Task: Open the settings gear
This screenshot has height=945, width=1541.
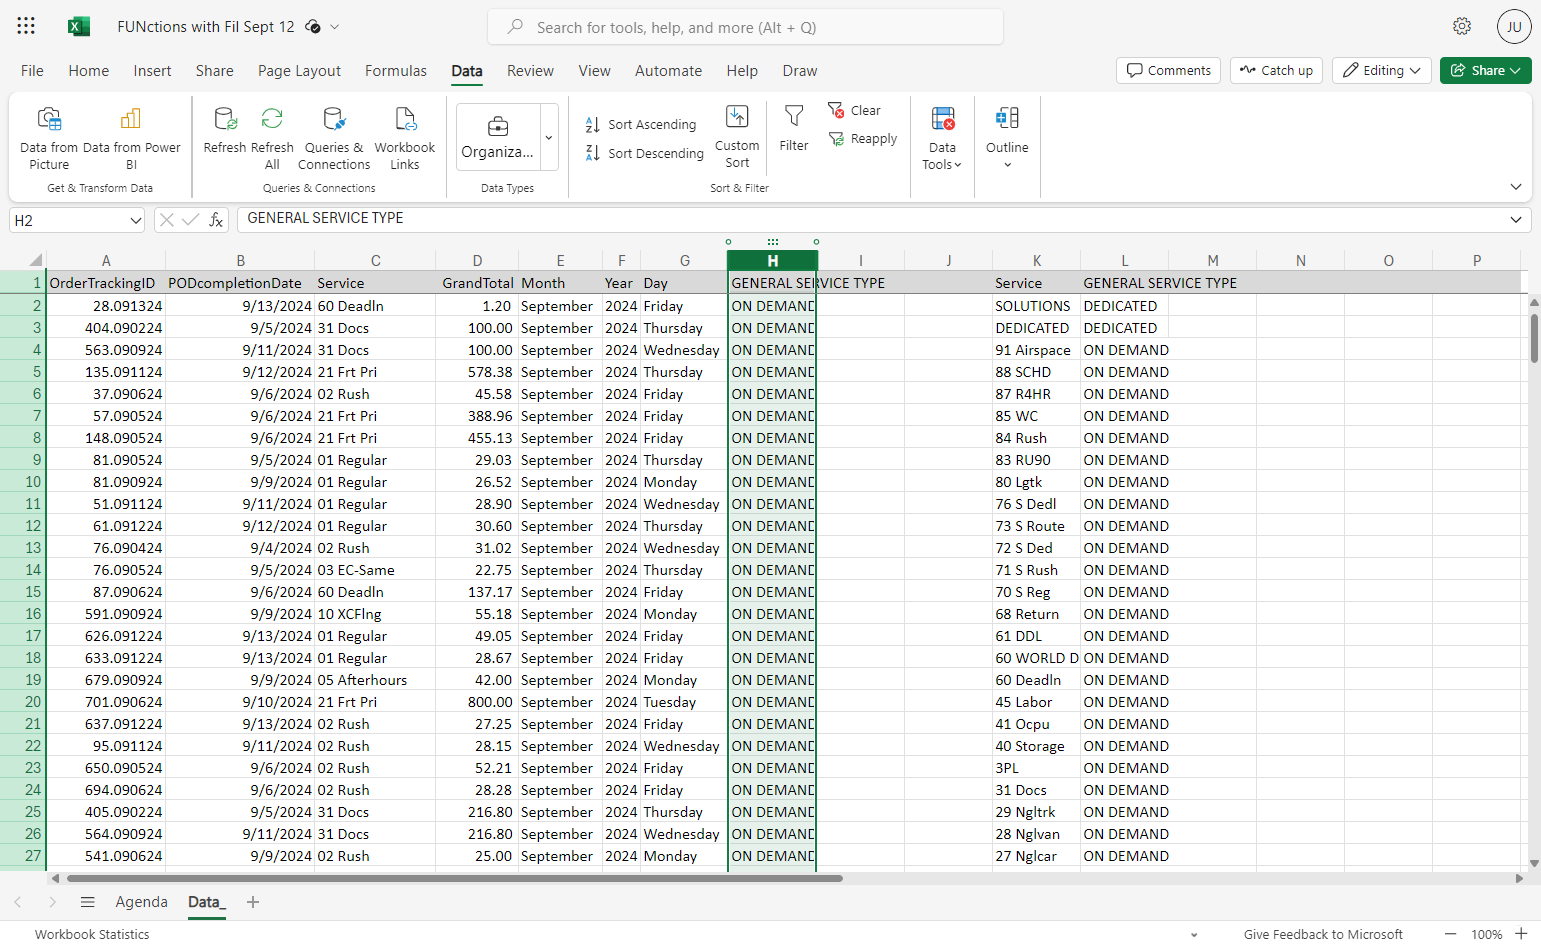Action: click(1462, 26)
